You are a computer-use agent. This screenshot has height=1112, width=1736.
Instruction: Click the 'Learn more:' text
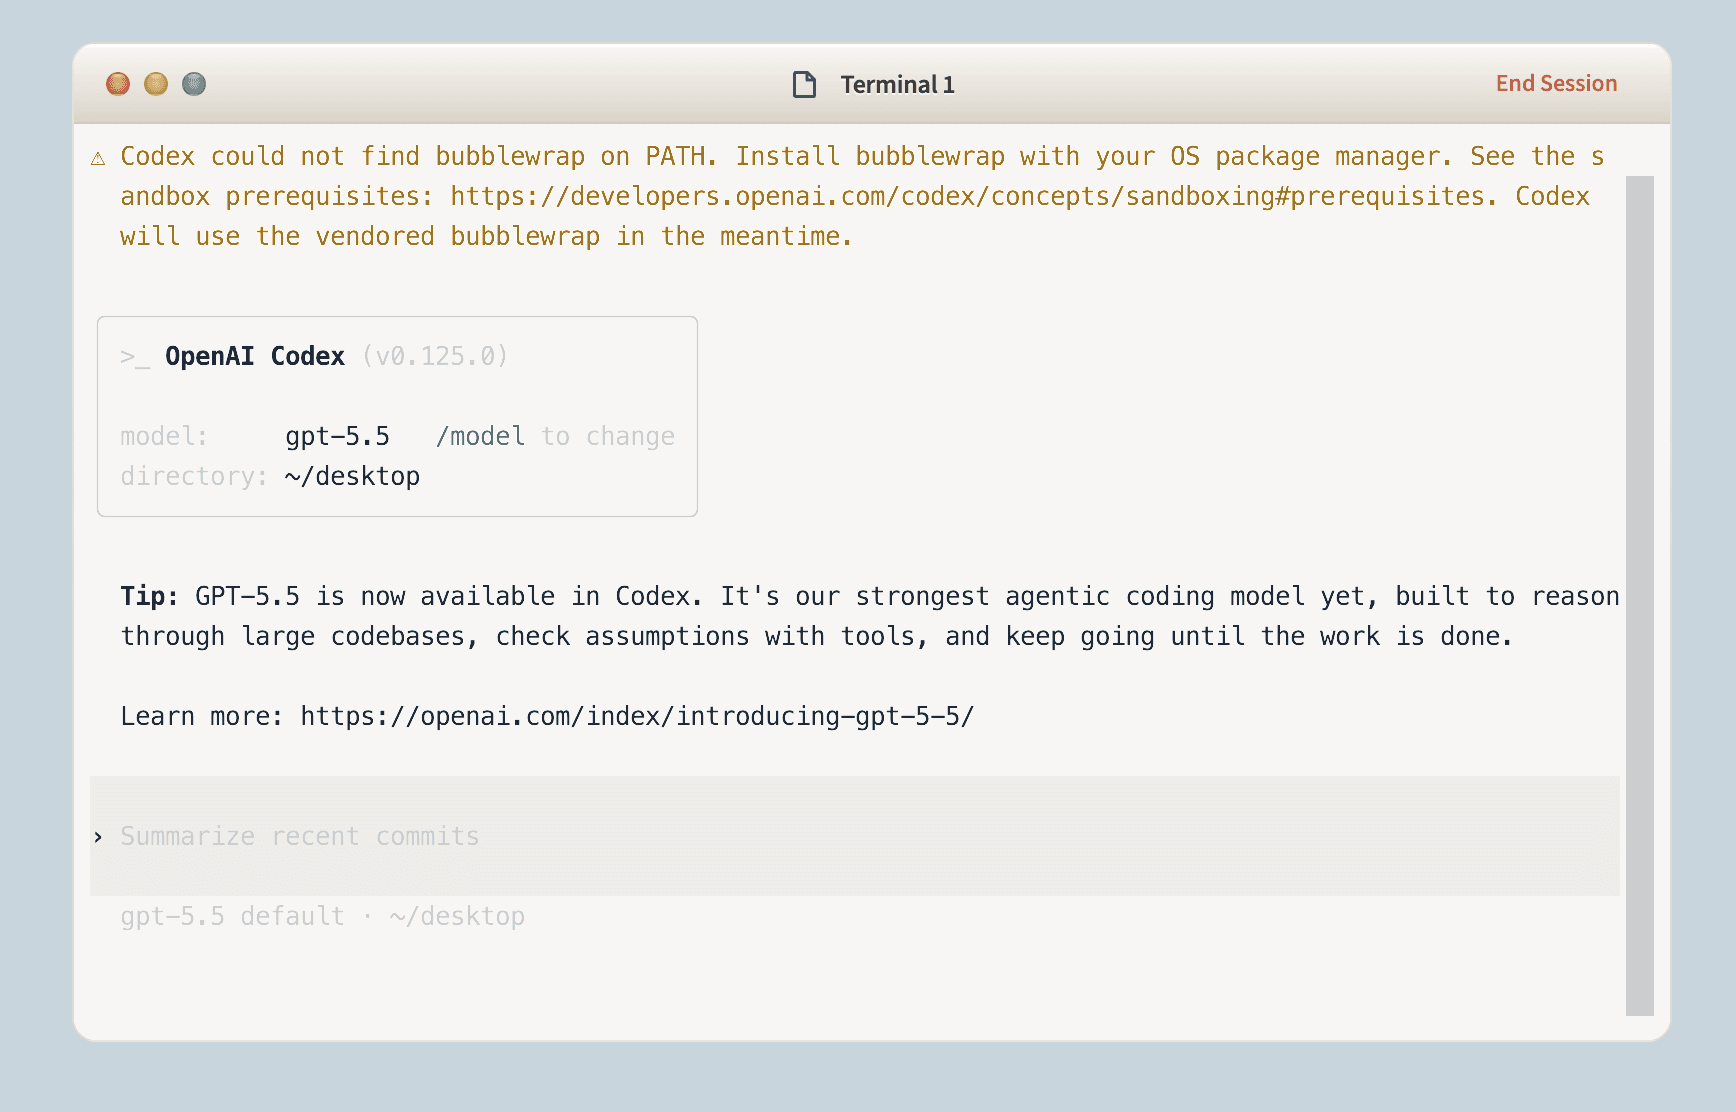coord(202,716)
